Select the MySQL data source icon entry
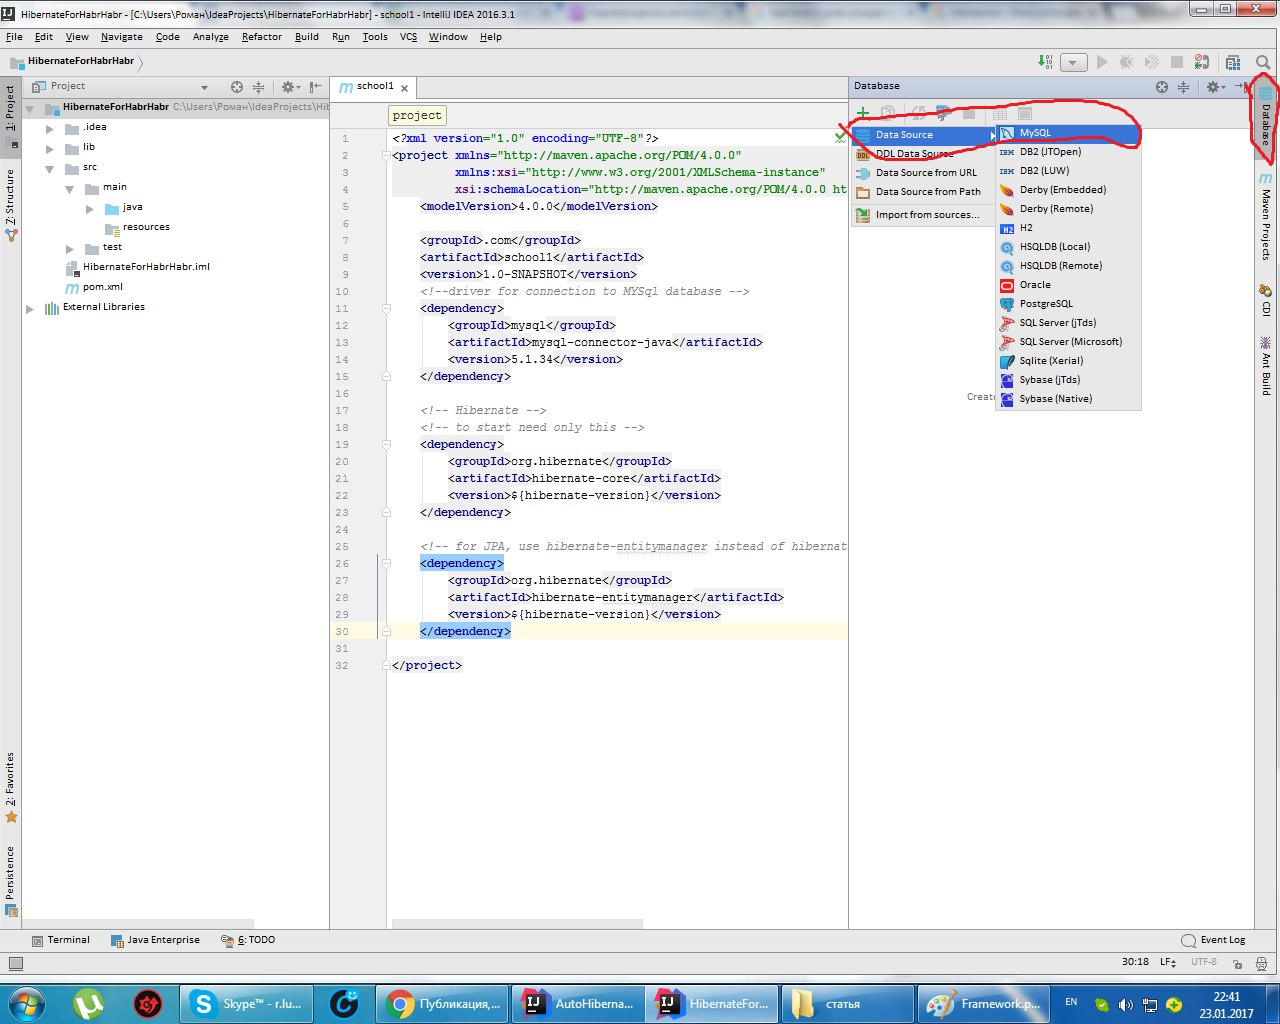Viewport: 1280px width, 1024px height. (1068, 133)
